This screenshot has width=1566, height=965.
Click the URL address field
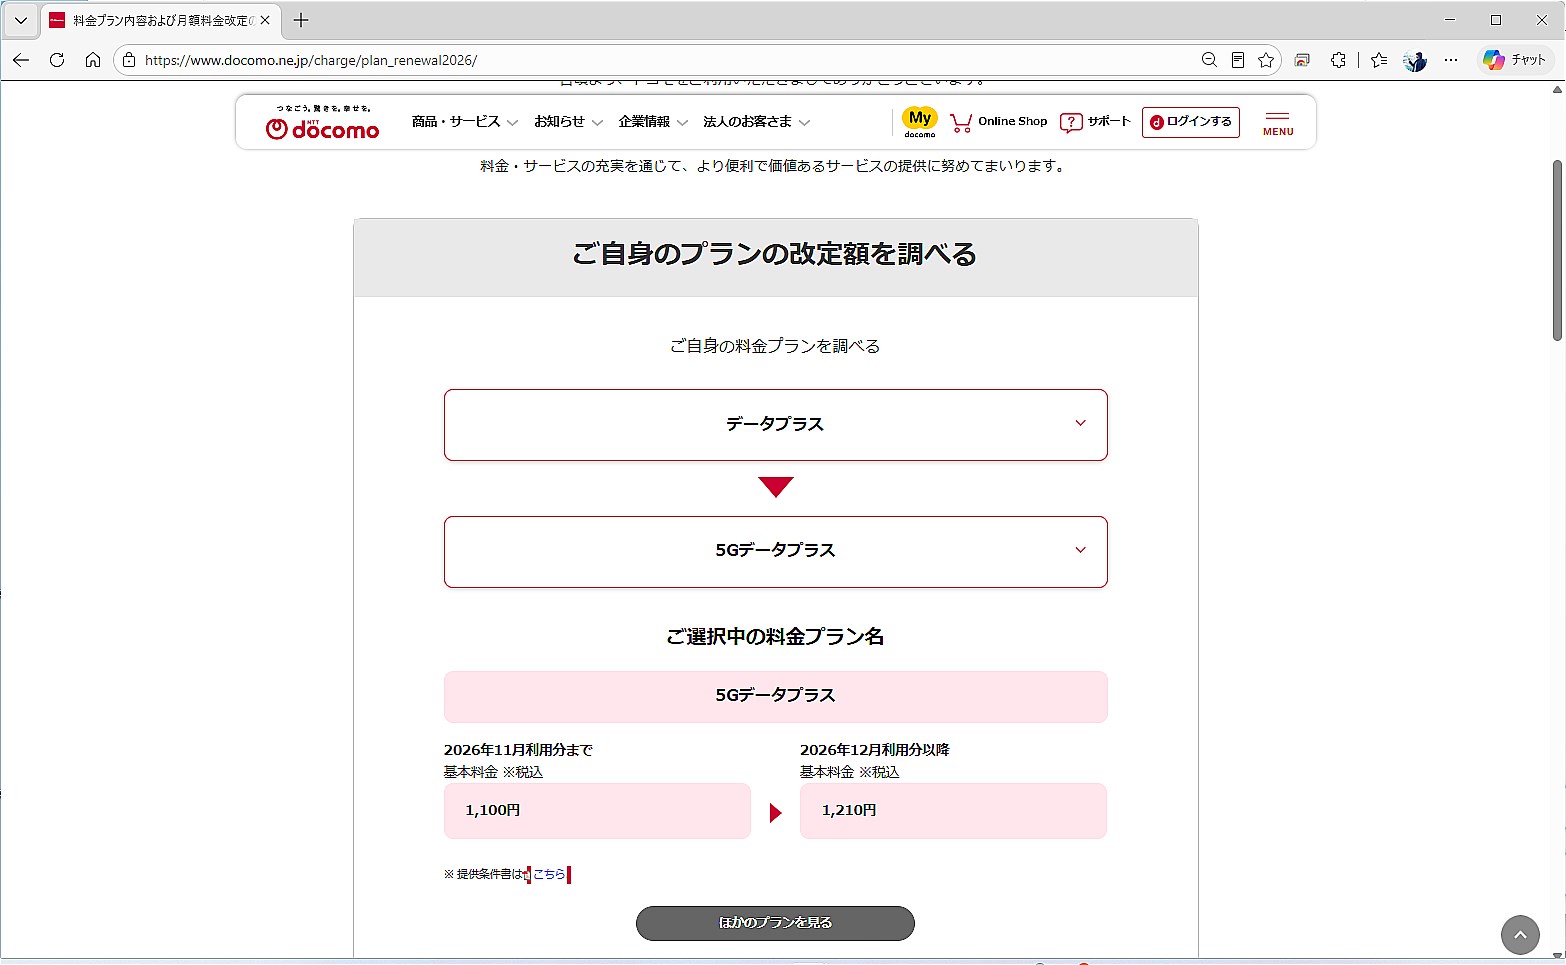click(660, 60)
